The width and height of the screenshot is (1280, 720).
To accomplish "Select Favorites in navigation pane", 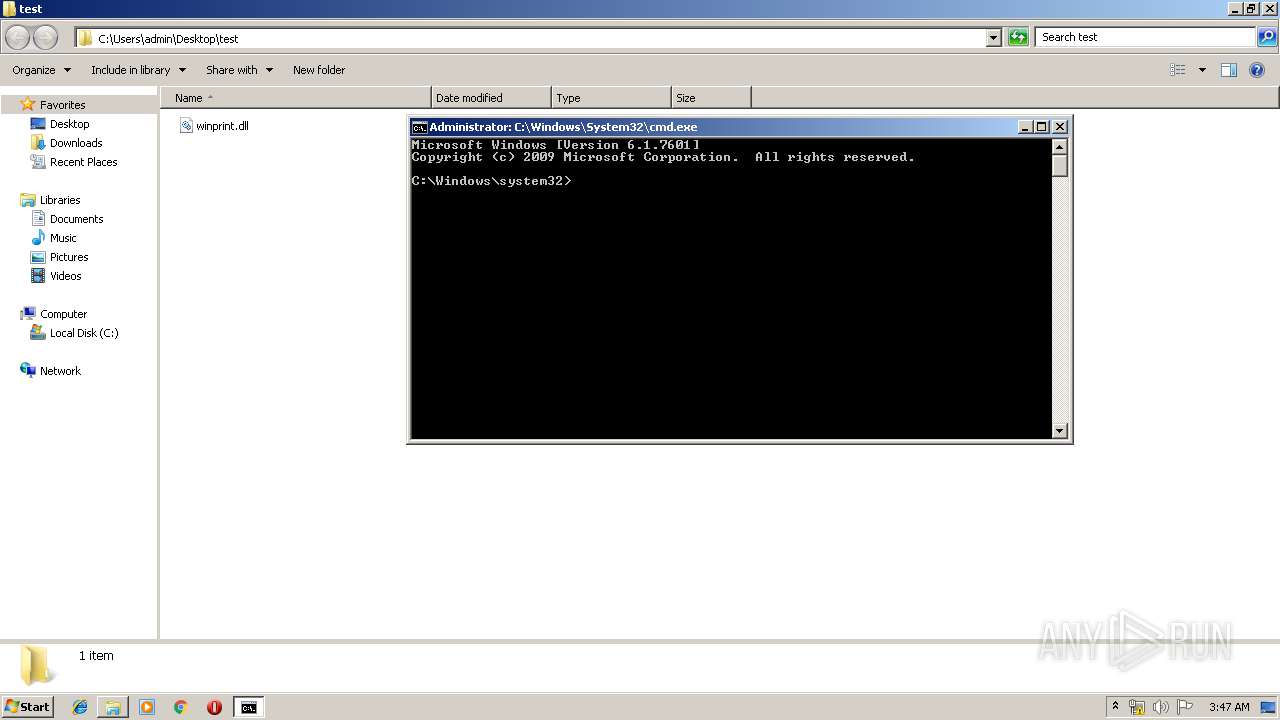I will point(62,105).
